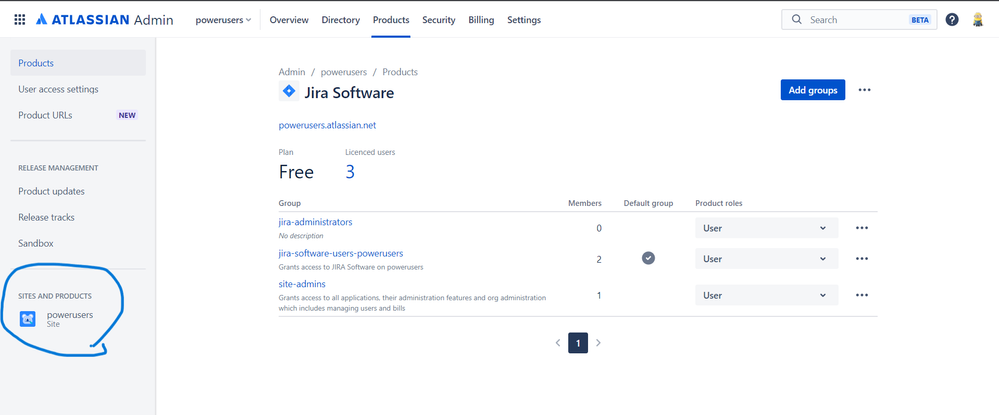
Task: Open product role dropdown for site-admins
Action: (x=766, y=296)
